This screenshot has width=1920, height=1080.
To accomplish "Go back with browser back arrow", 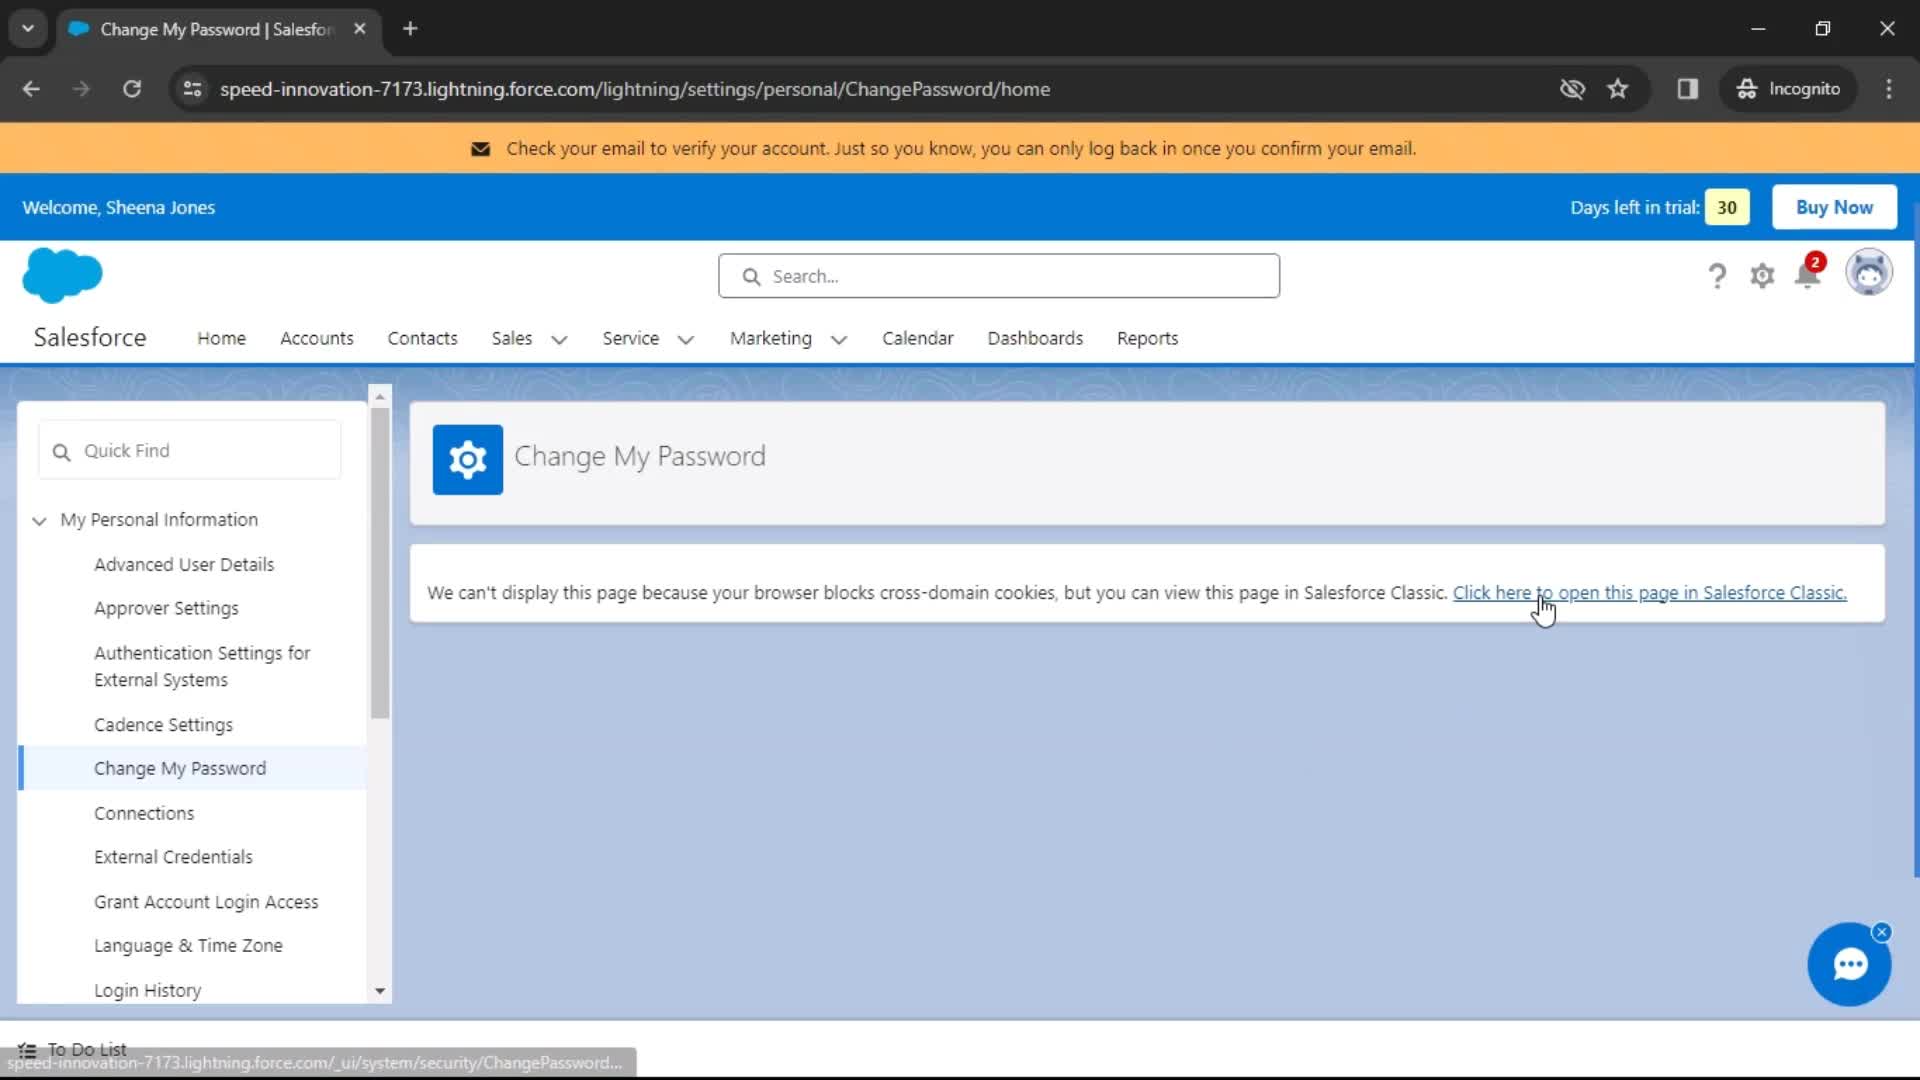I will [x=31, y=89].
